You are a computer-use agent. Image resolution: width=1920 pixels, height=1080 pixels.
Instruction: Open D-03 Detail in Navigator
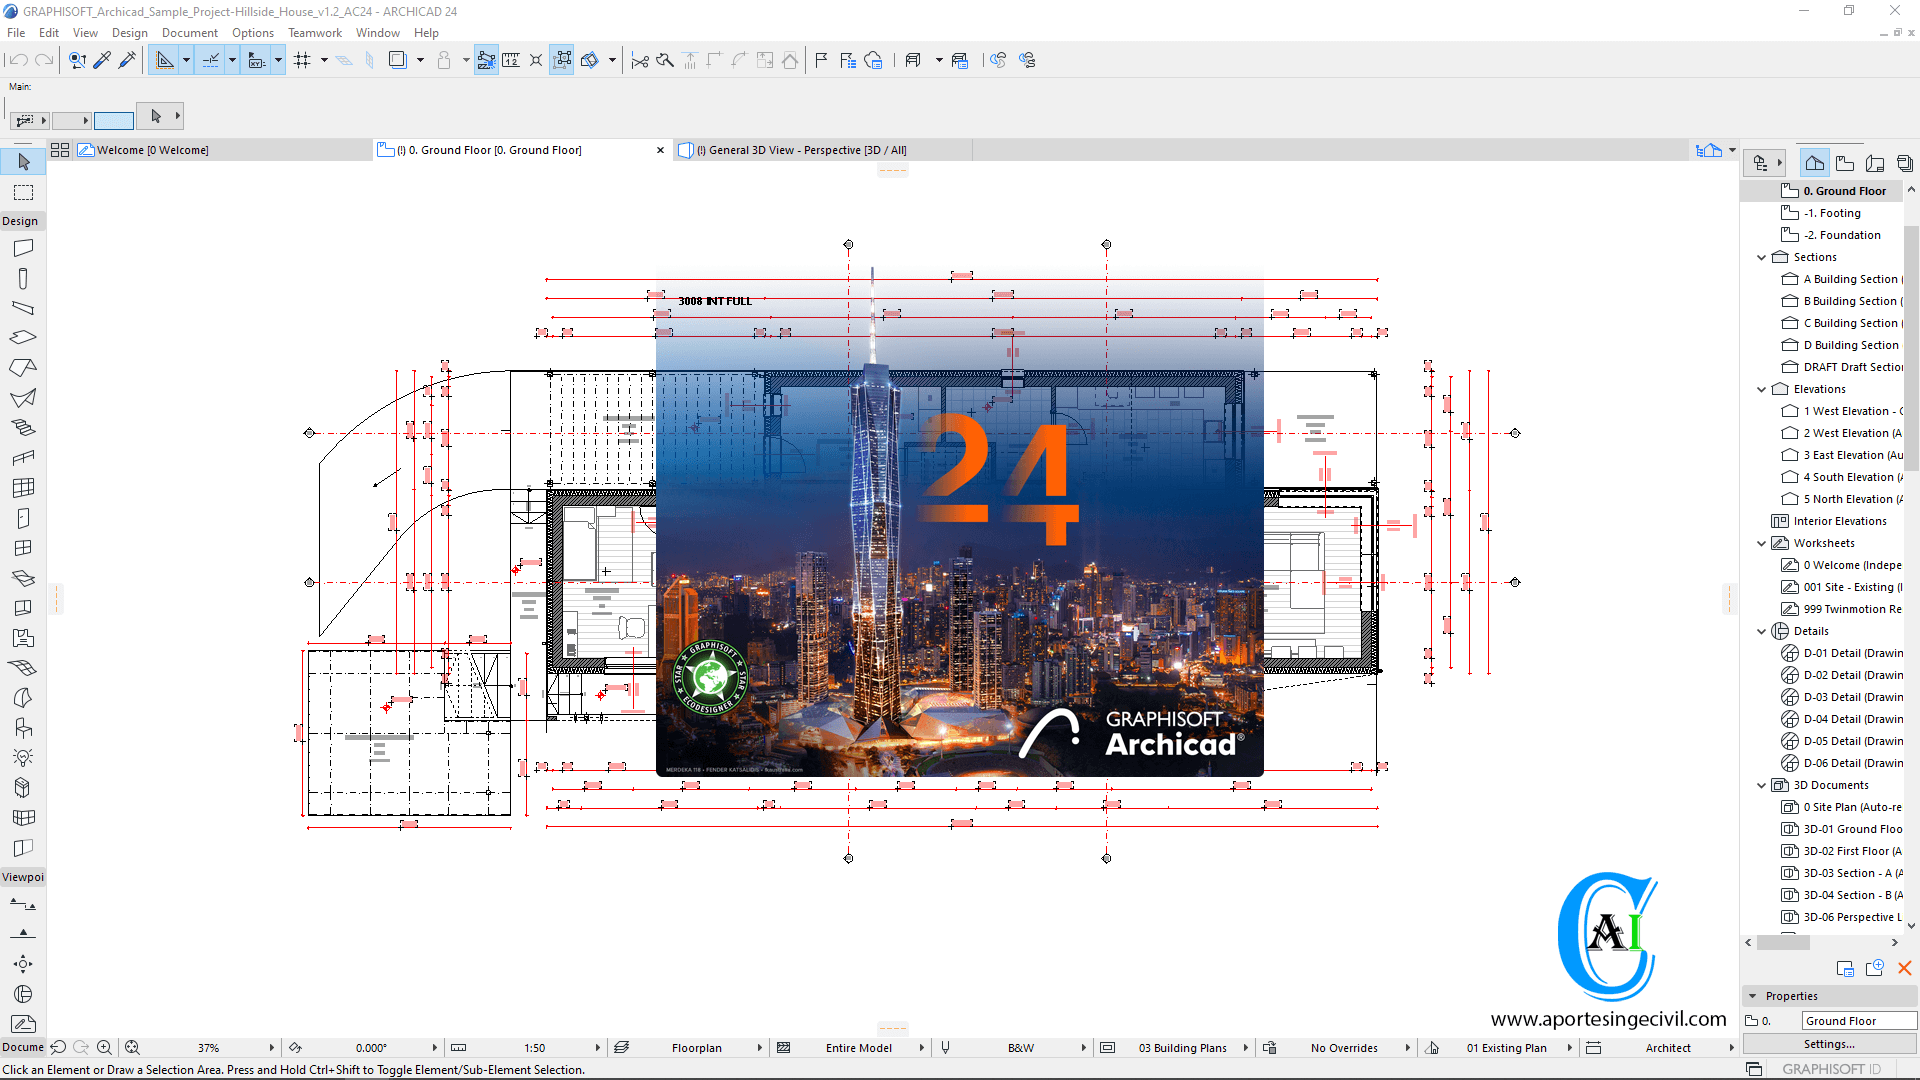[x=1842, y=697]
